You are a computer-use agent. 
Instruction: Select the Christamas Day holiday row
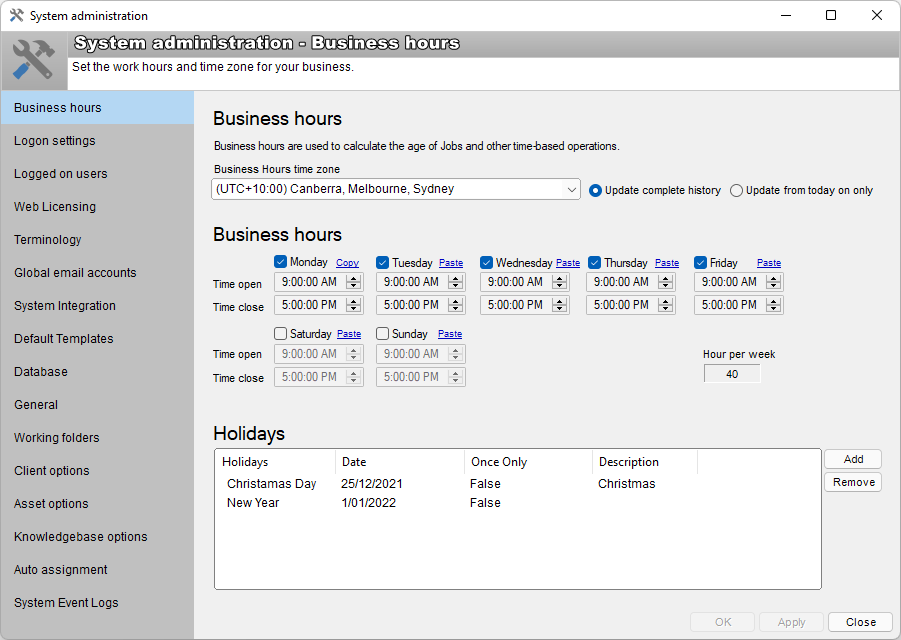point(517,484)
